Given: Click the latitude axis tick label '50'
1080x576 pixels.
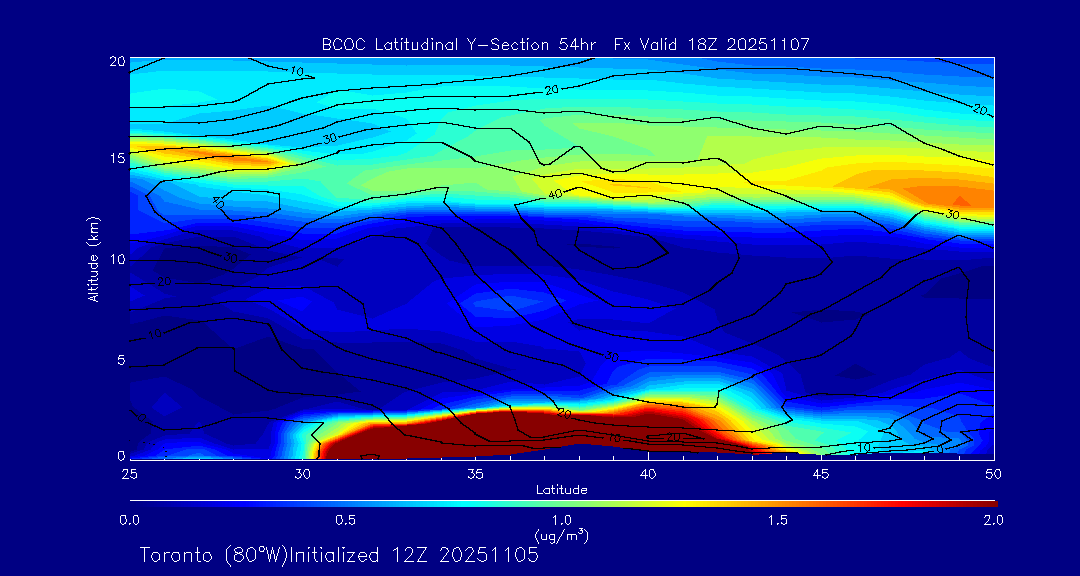Looking at the screenshot, I should (994, 473).
